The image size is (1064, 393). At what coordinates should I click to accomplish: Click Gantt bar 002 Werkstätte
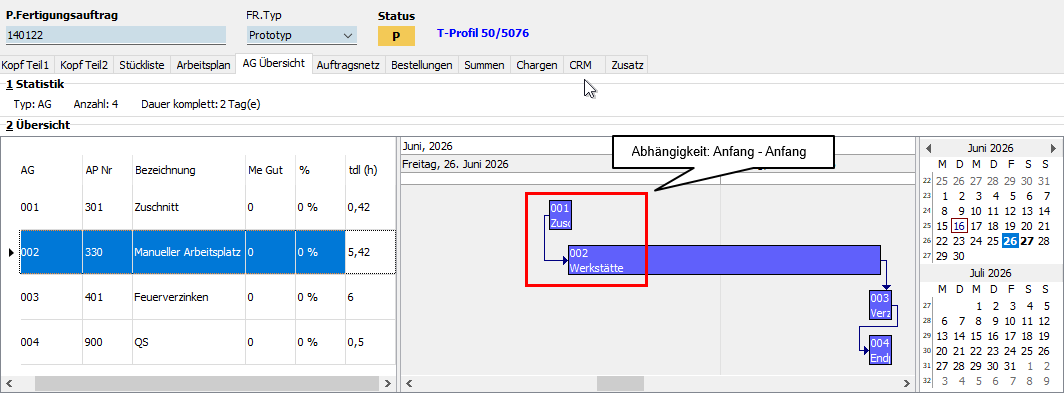point(724,260)
